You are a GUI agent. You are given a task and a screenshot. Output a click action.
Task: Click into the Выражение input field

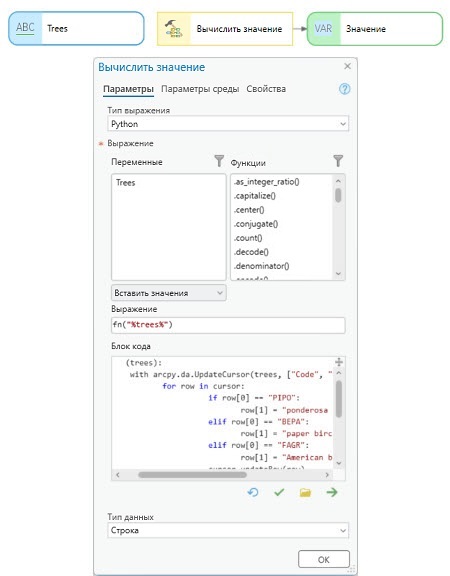tap(228, 325)
